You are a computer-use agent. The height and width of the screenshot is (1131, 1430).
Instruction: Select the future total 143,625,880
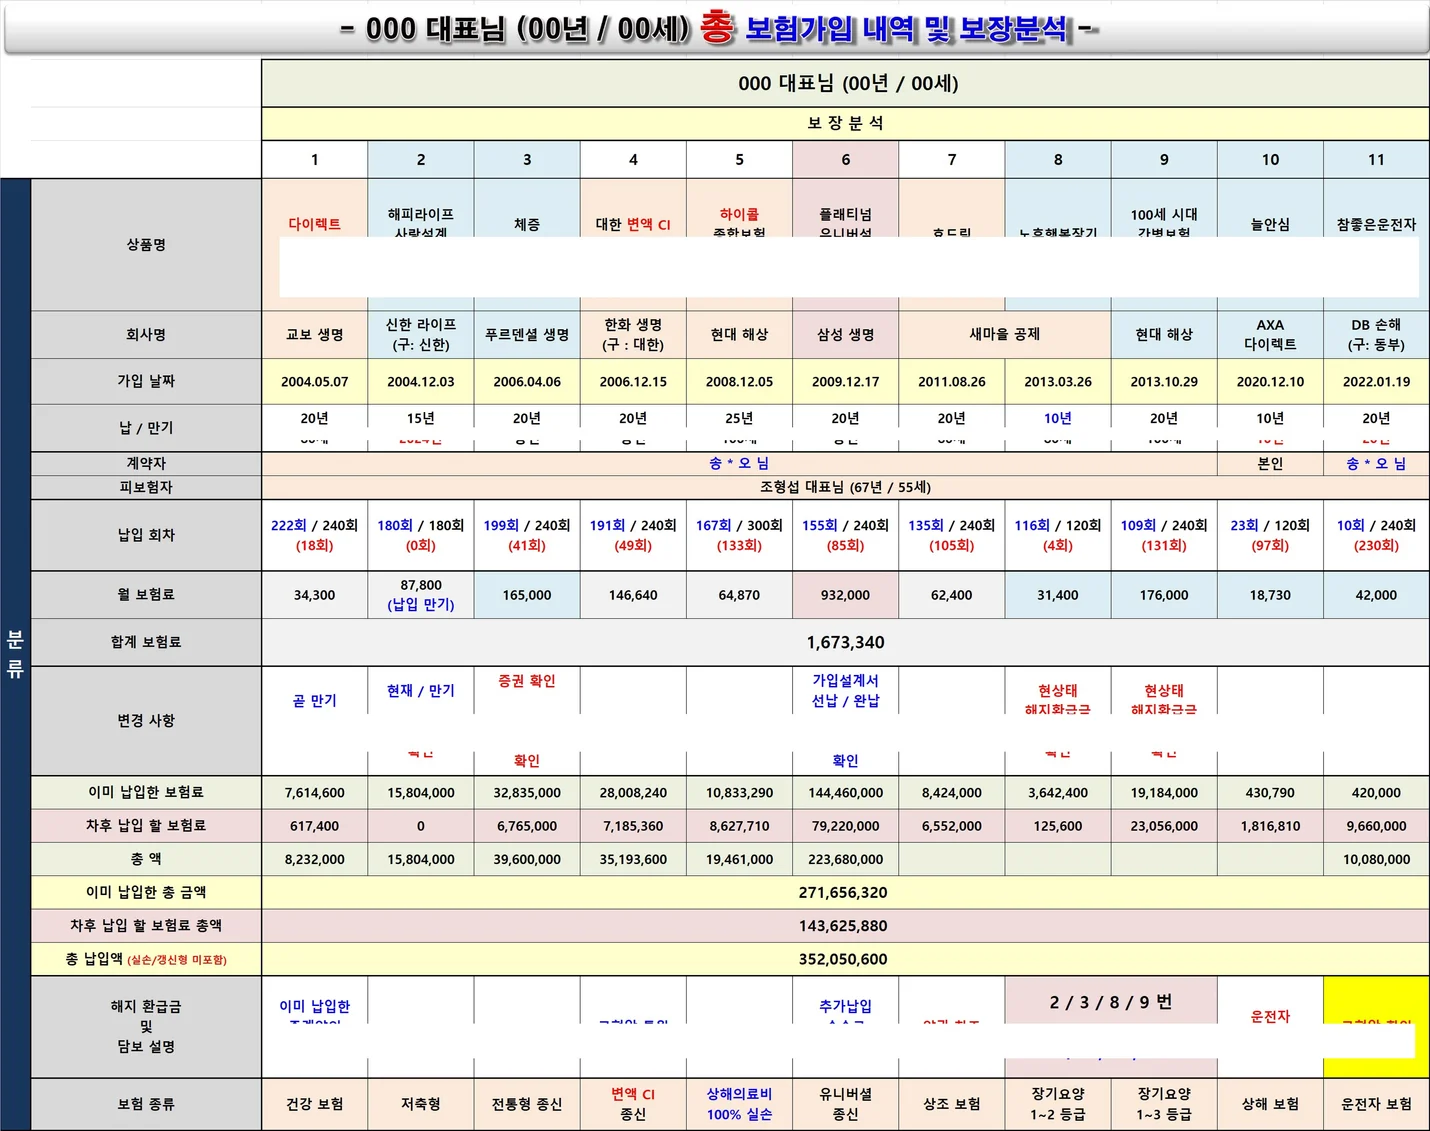(x=845, y=926)
